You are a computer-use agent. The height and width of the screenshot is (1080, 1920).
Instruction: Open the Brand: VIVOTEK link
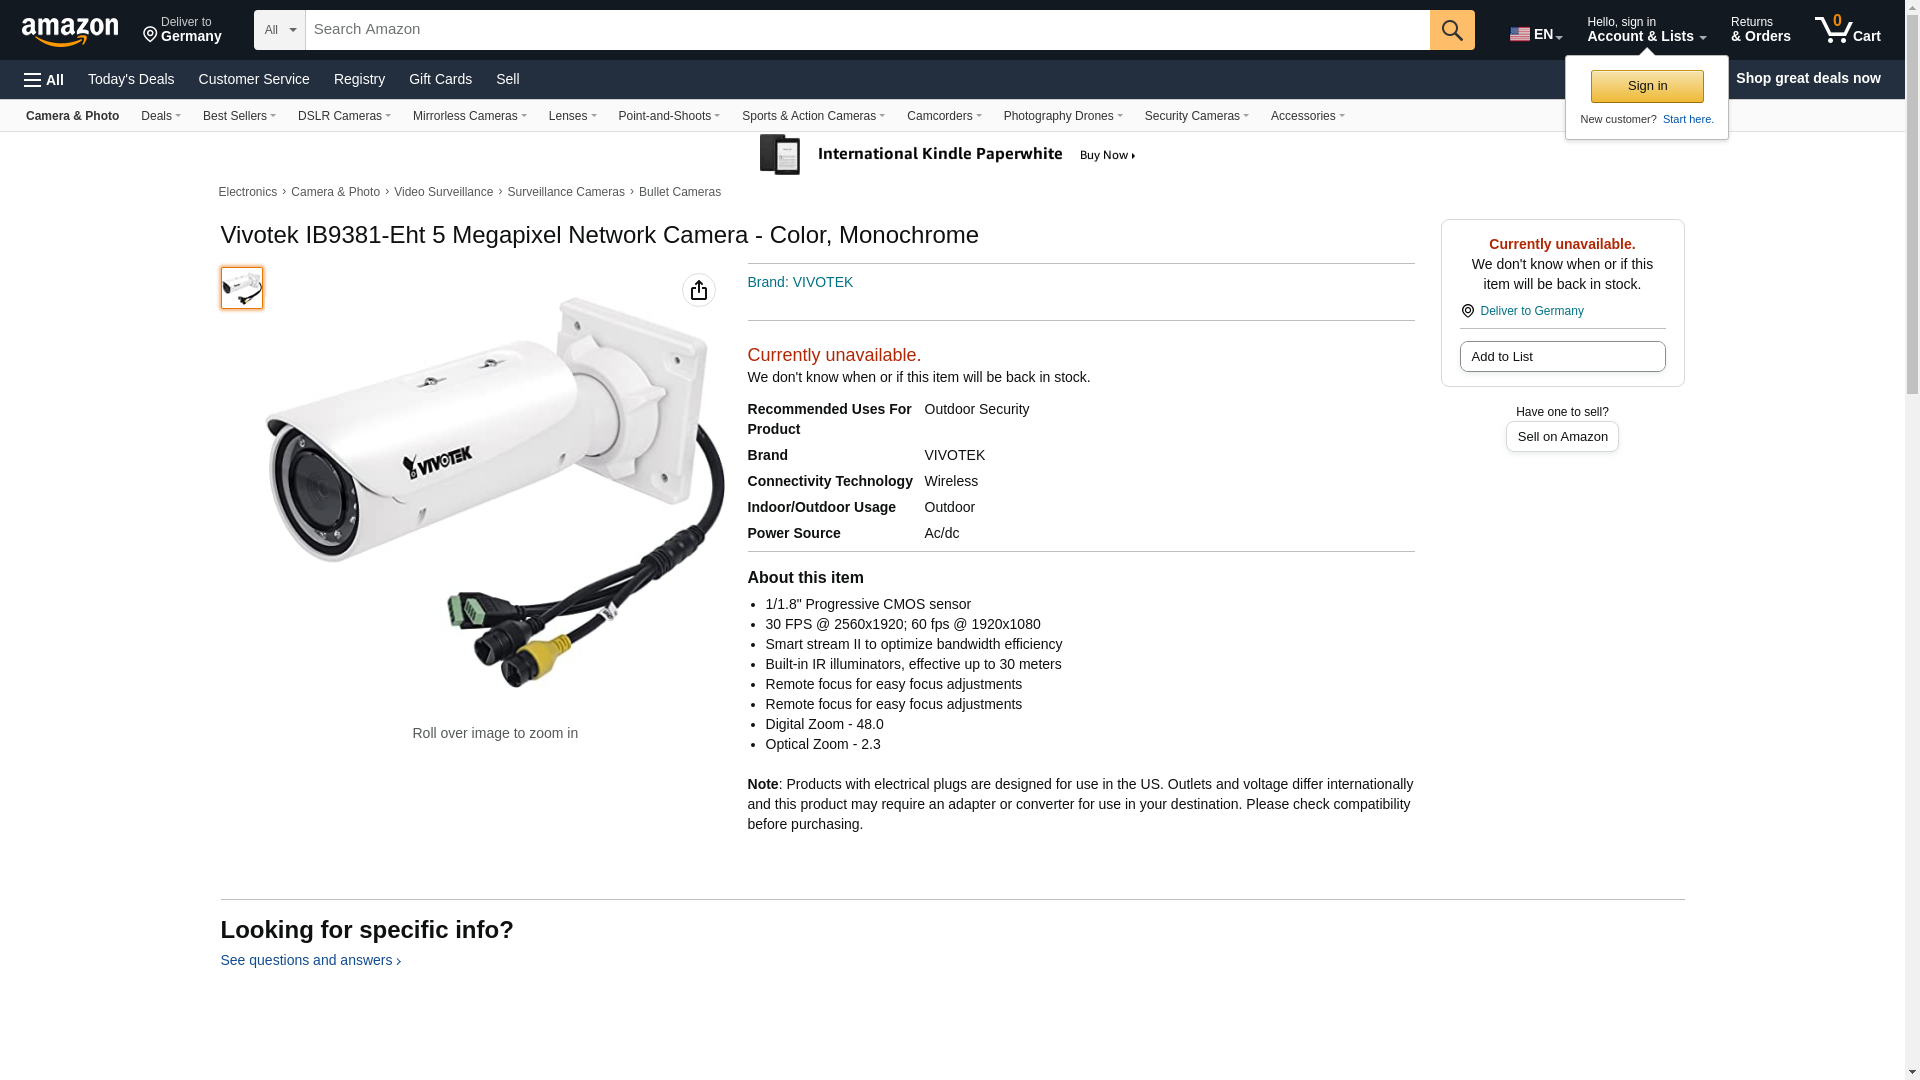tap(800, 282)
